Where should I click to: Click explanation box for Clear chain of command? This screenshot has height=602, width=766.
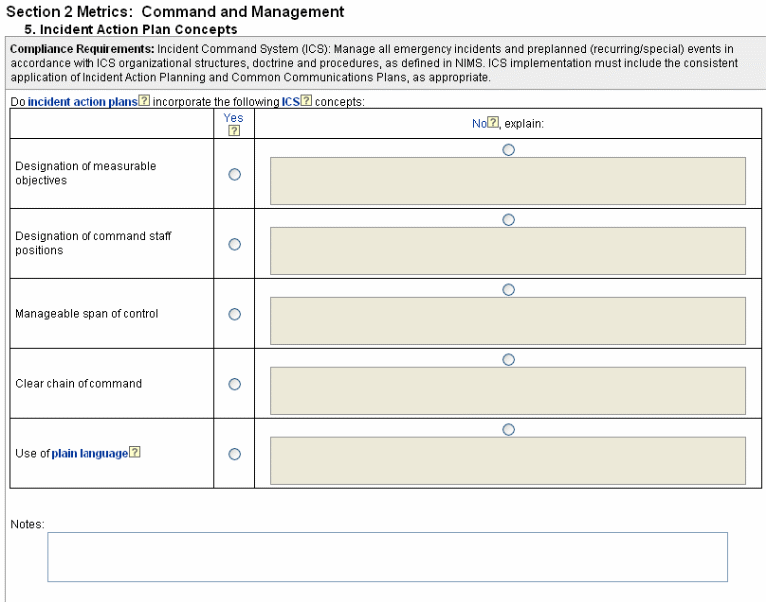(x=508, y=391)
